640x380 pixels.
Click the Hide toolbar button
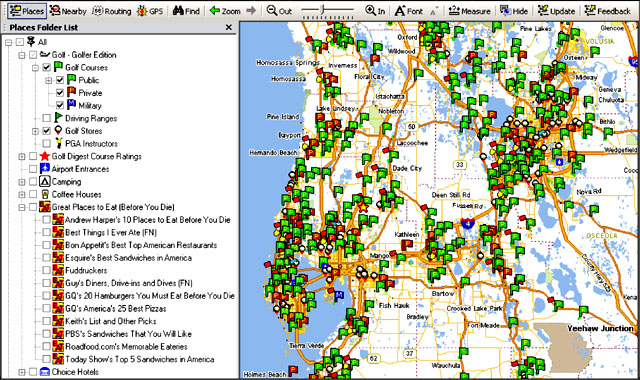[x=514, y=11]
